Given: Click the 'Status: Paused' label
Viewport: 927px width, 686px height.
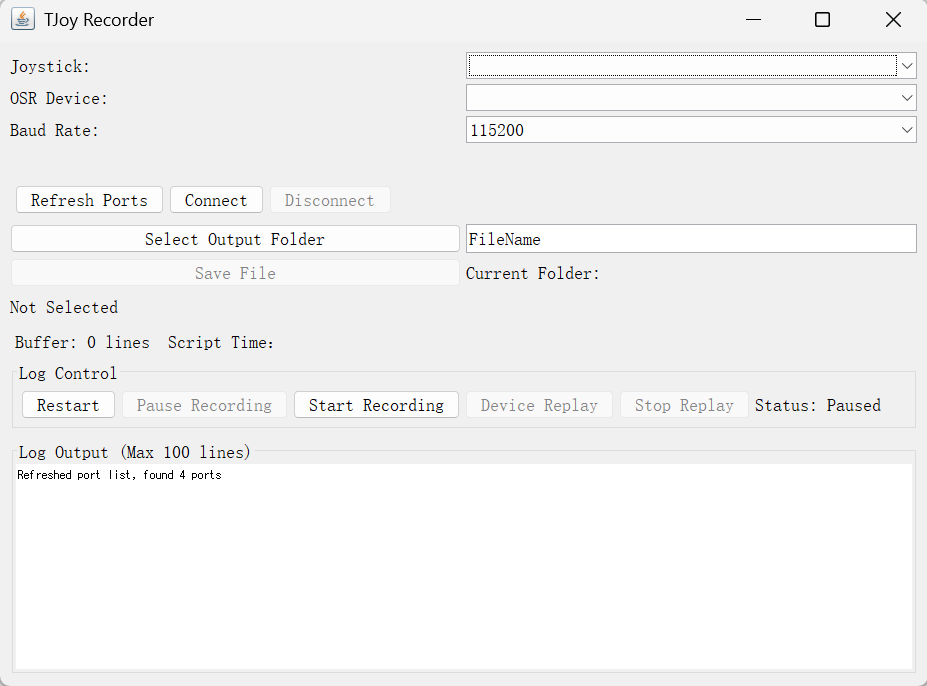Looking at the screenshot, I should pyautogui.click(x=817, y=405).
